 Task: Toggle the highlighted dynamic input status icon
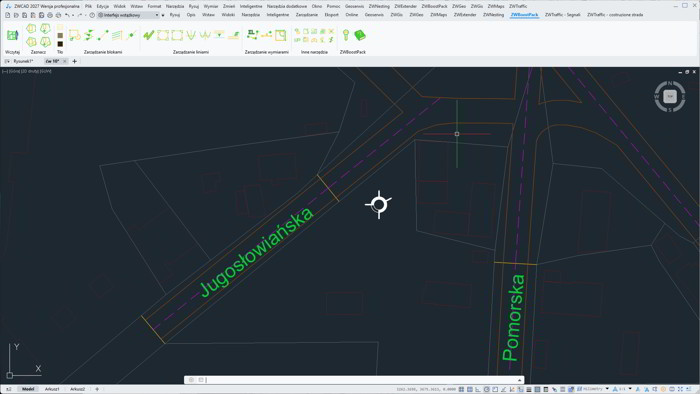pos(520,389)
